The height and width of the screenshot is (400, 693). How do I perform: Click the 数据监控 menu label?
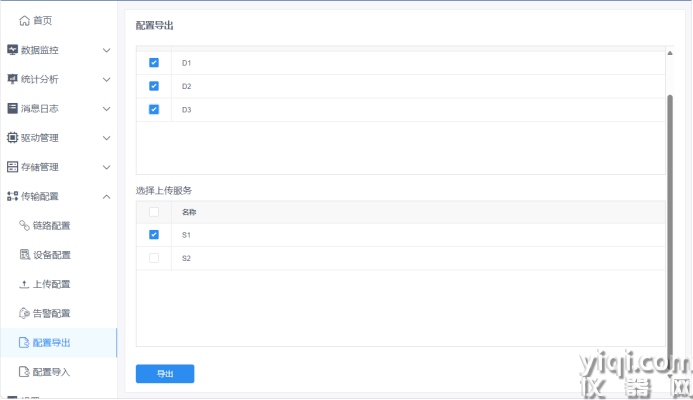(39, 50)
